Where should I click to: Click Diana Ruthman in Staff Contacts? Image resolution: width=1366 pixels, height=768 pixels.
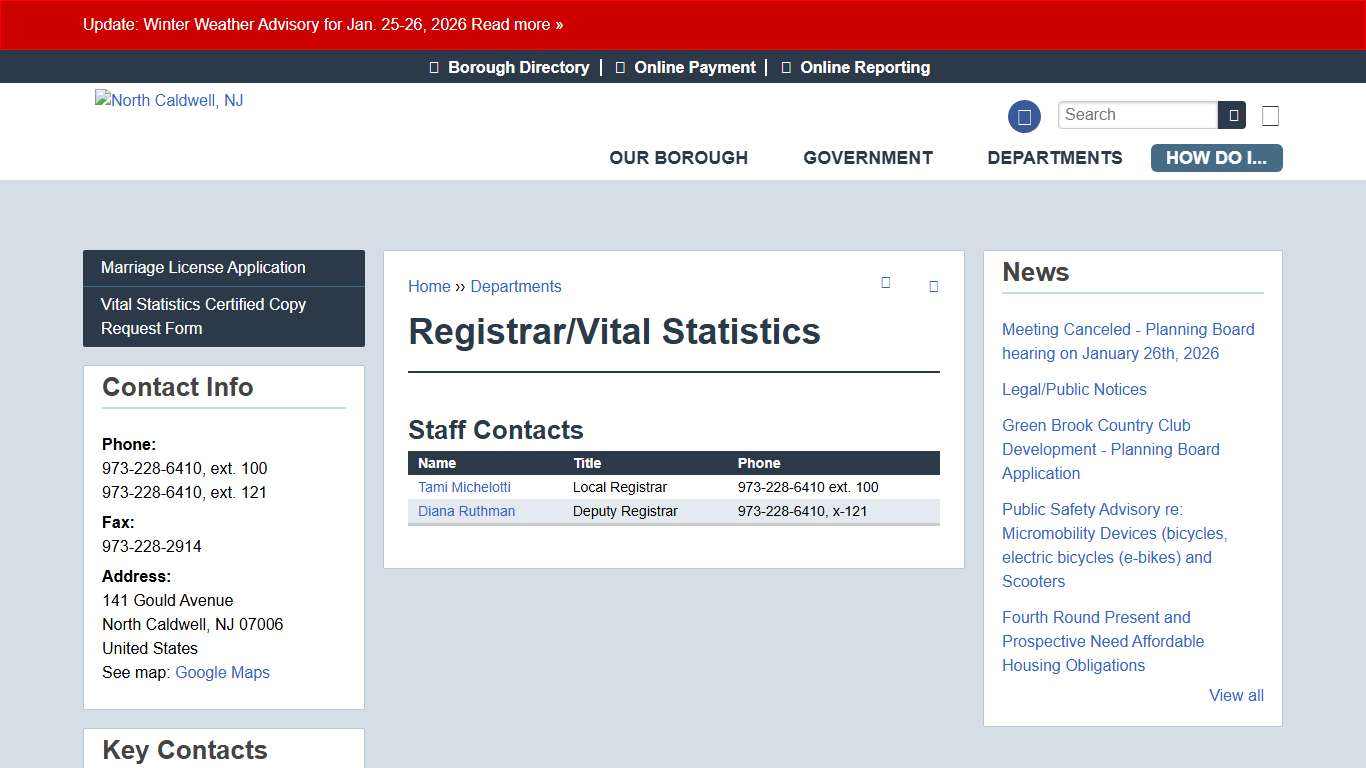pos(466,511)
